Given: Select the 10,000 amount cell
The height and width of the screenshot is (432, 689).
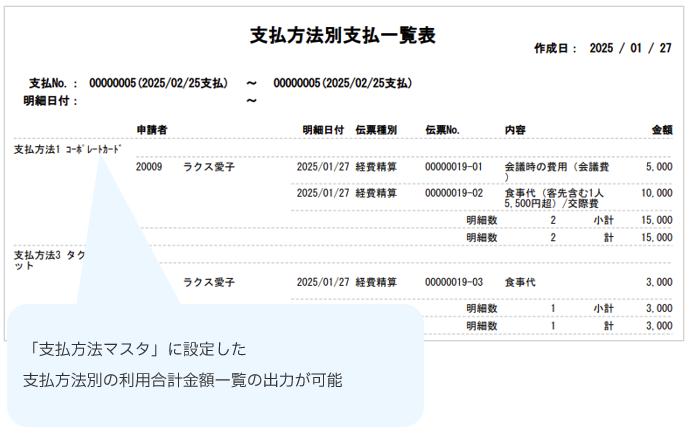Looking at the screenshot, I should click(x=657, y=193).
